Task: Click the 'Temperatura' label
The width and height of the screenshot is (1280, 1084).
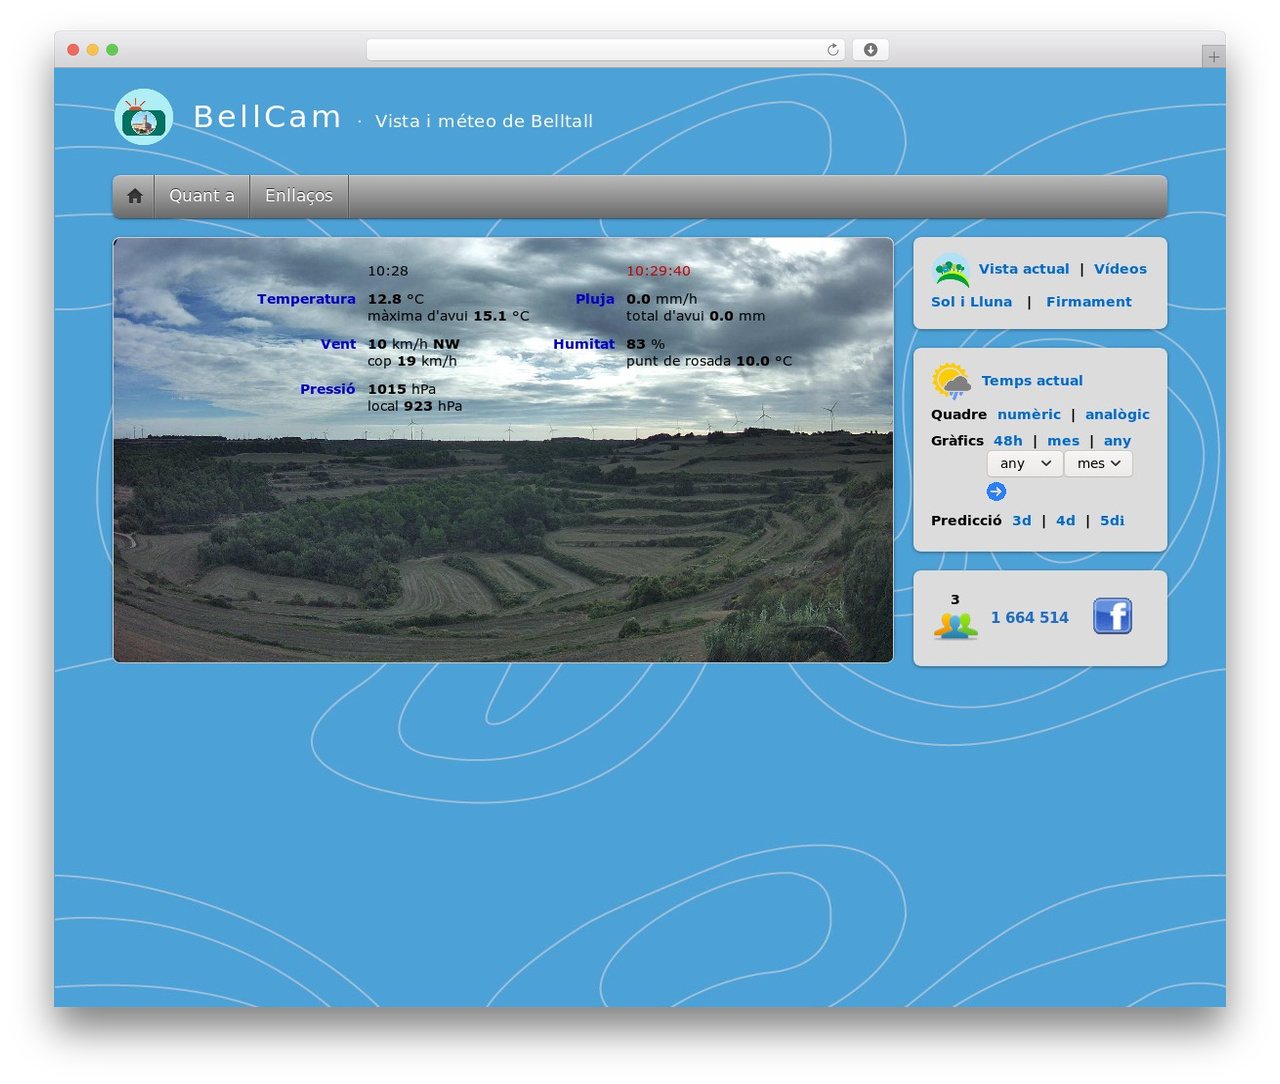Action: pyautogui.click(x=306, y=299)
